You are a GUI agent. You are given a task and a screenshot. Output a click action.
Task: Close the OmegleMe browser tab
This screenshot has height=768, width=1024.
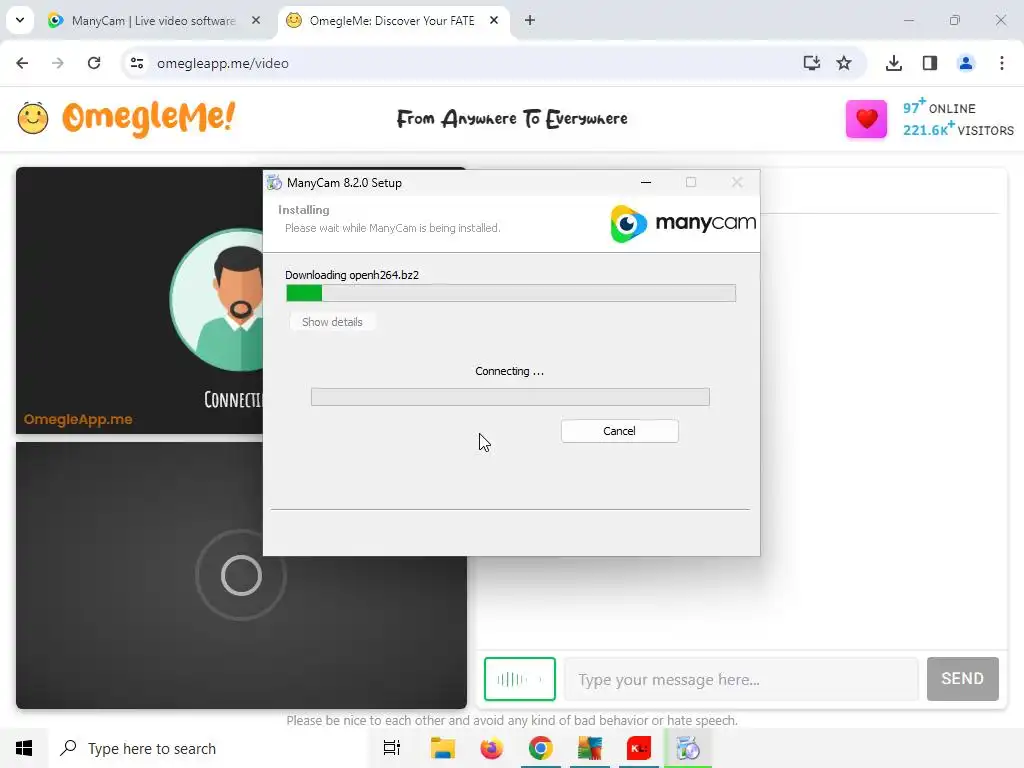point(494,21)
